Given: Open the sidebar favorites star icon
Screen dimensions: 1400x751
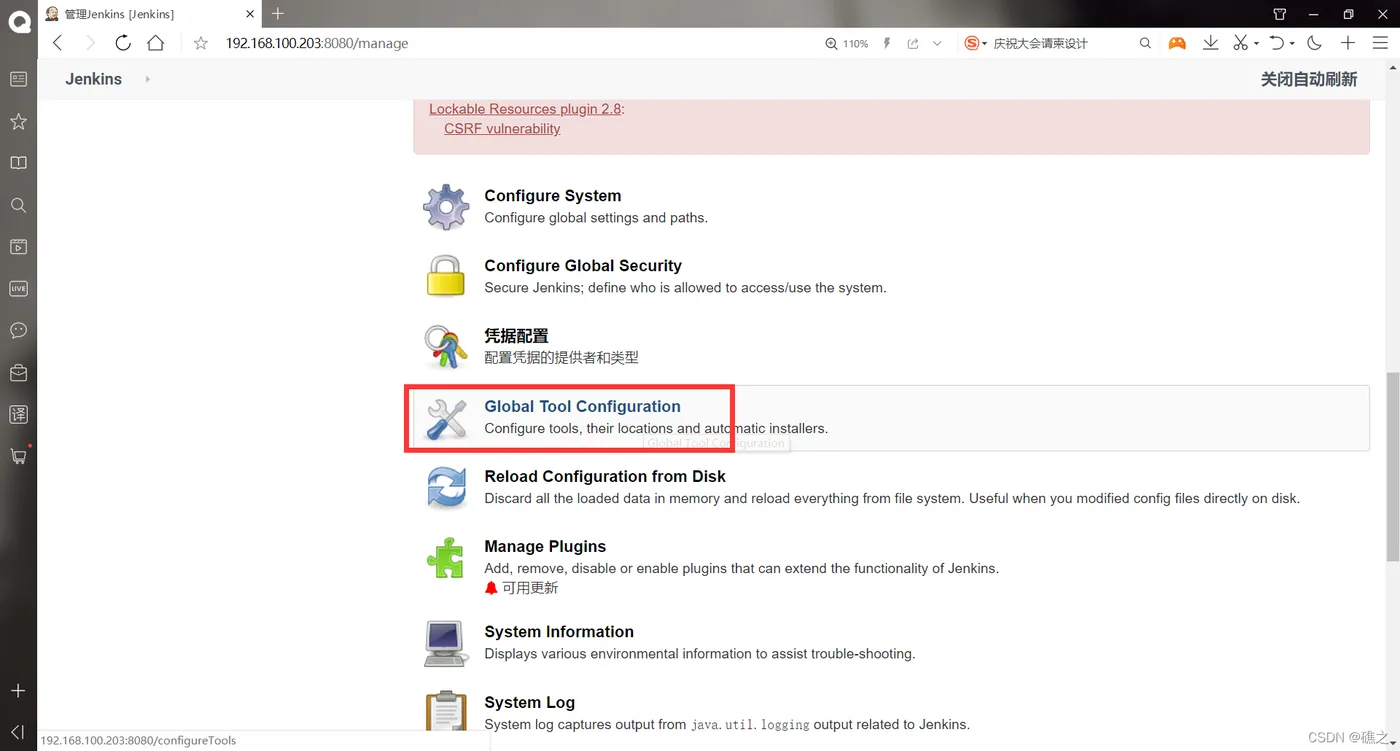Looking at the screenshot, I should pos(18,121).
